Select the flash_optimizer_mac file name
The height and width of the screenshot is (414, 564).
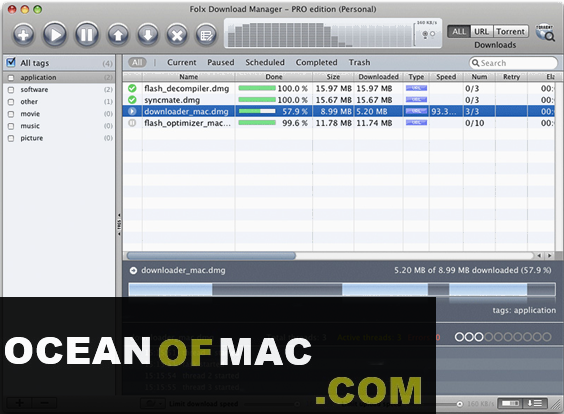pos(187,123)
